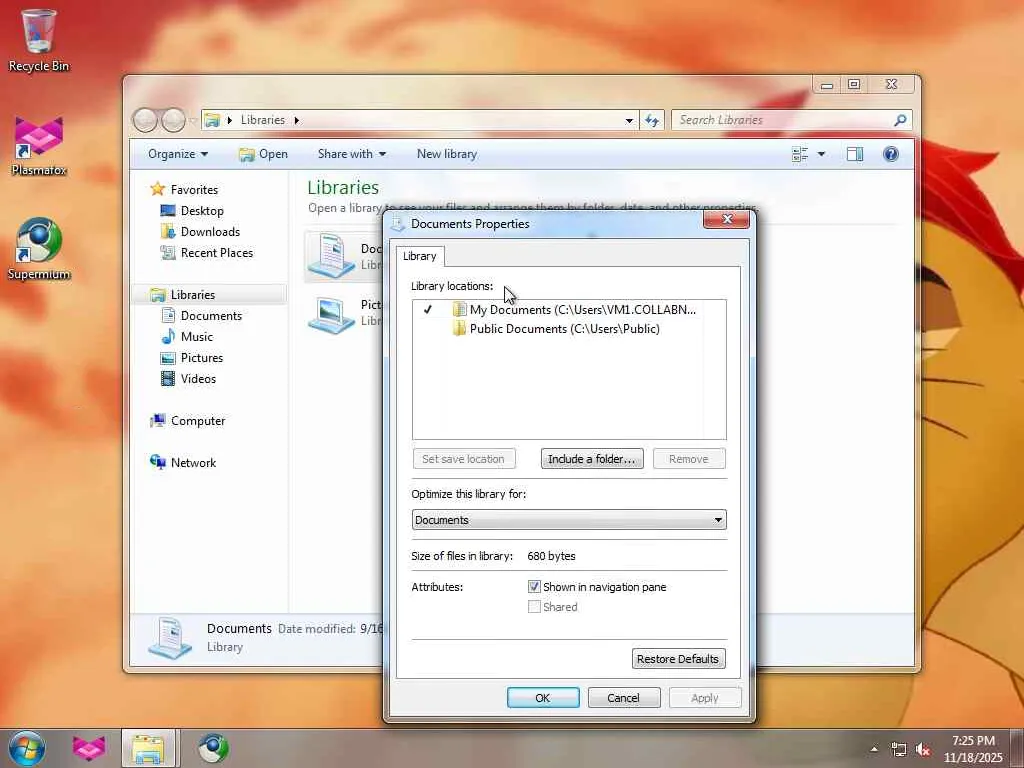The width and height of the screenshot is (1024, 768).
Task: Click the breadcrumb arrow after Libraries
Action: click(x=296, y=120)
